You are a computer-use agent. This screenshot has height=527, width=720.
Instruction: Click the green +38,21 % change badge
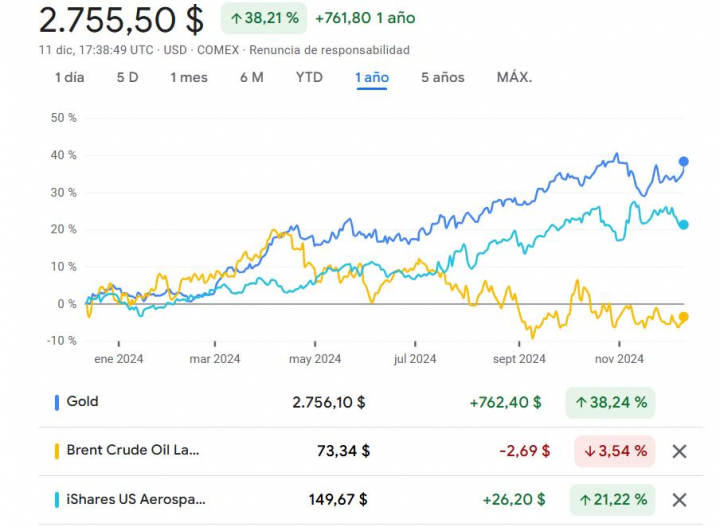(263, 18)
